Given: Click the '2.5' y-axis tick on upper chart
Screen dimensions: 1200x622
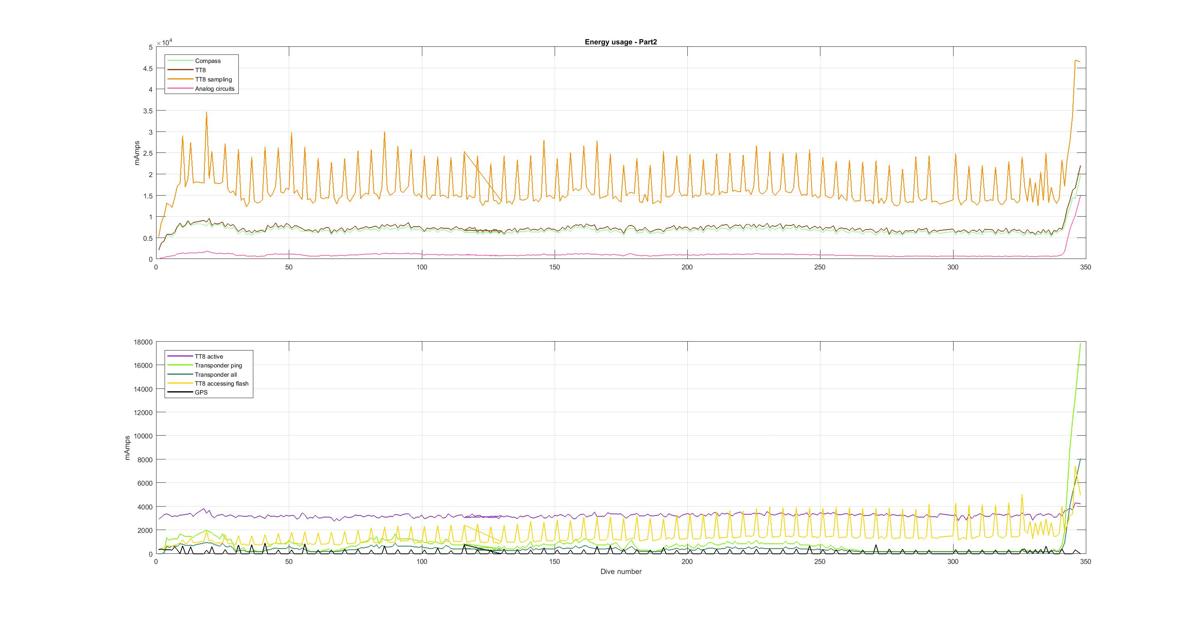Looking at the screenshot, I should point(148,153).
